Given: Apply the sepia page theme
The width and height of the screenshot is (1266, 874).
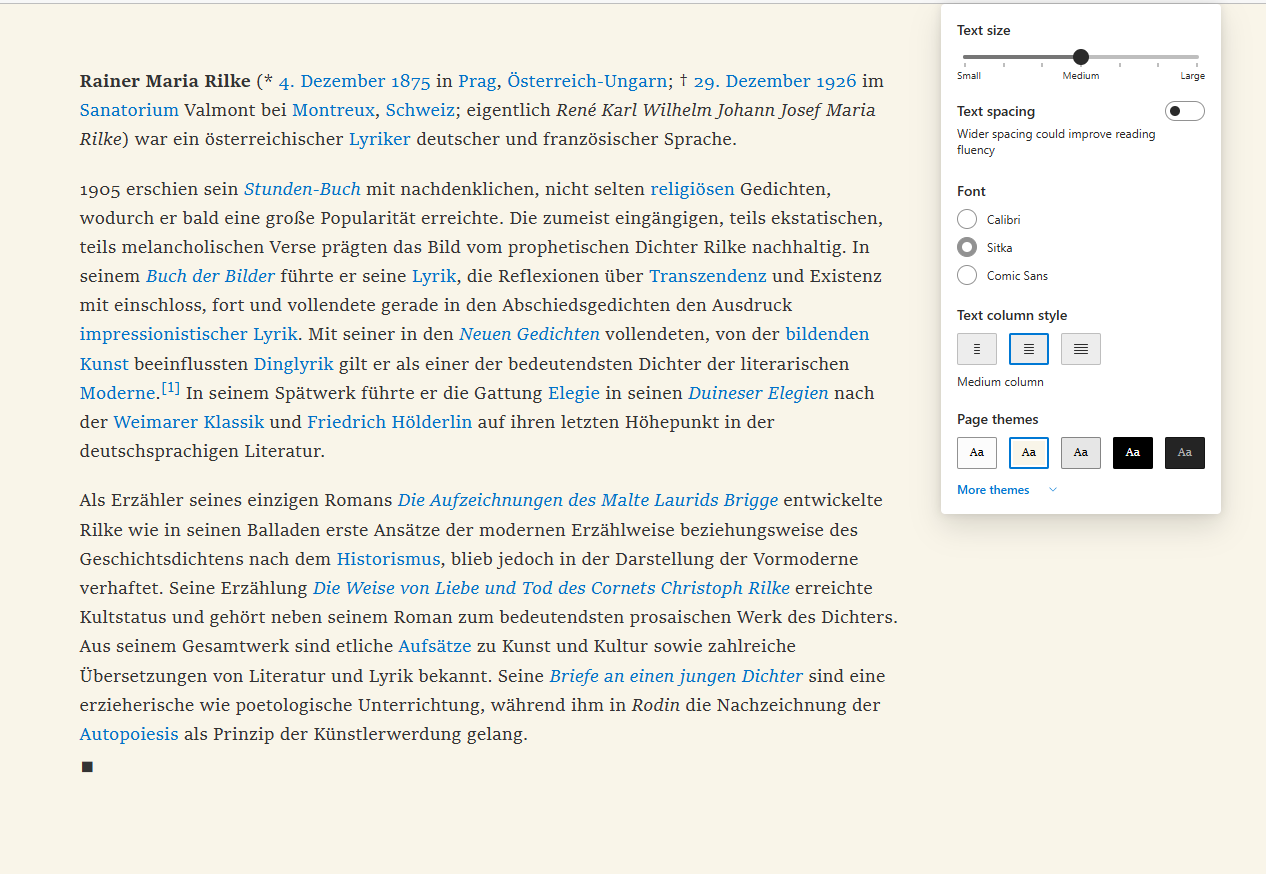Looking at the screenshot, I should (x=1028, y=453).
